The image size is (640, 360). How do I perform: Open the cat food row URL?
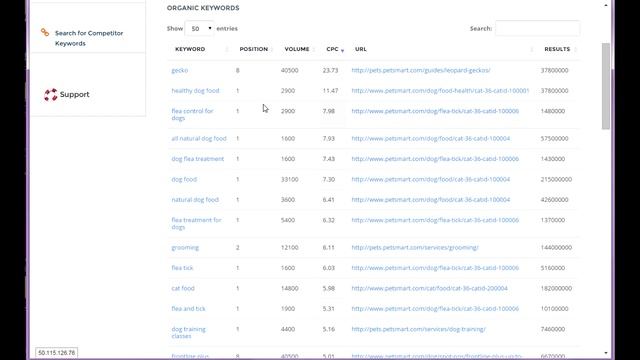pyautogui.click(x=429, y=288)
